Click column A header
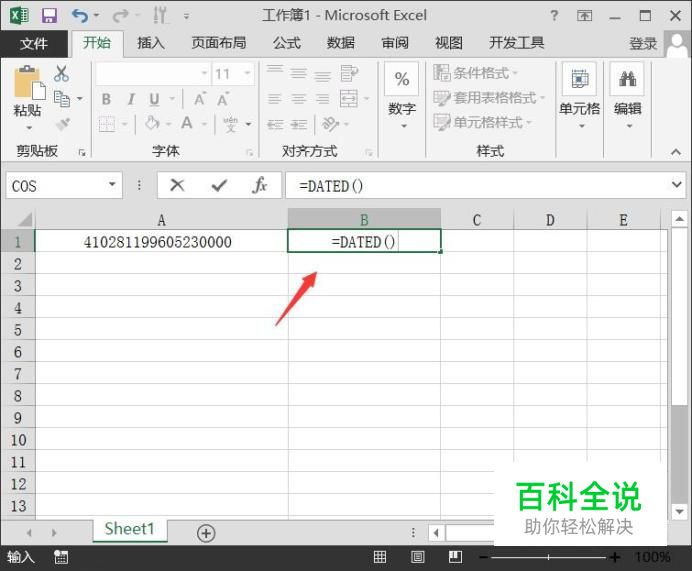The image size is (692, 571). 162,219
